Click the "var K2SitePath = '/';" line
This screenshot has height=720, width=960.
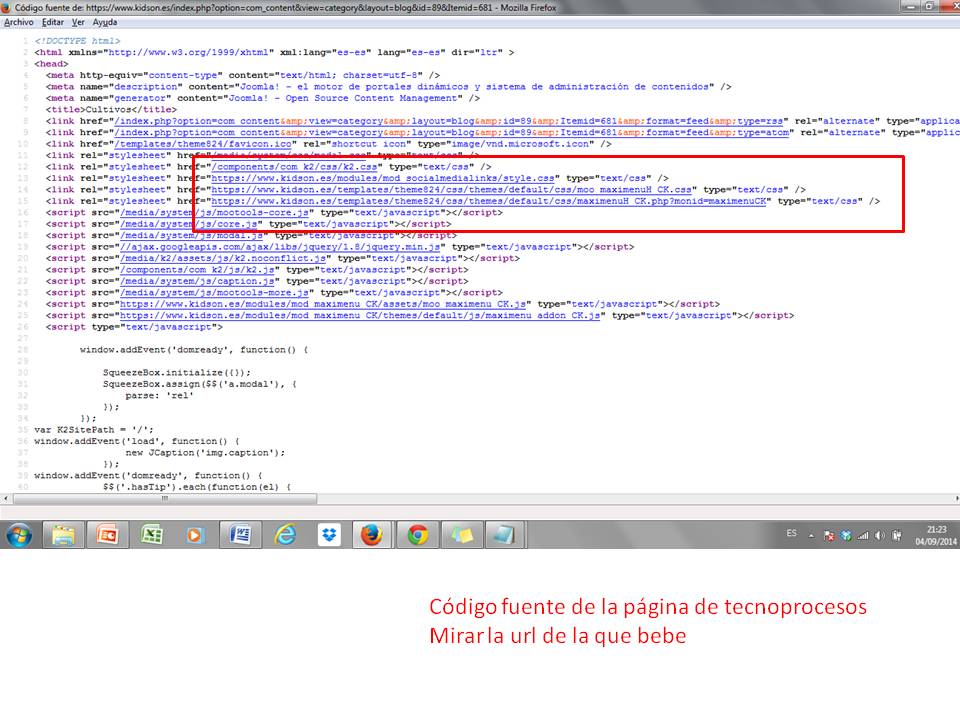pyautogui.click(x=94, y=430)
